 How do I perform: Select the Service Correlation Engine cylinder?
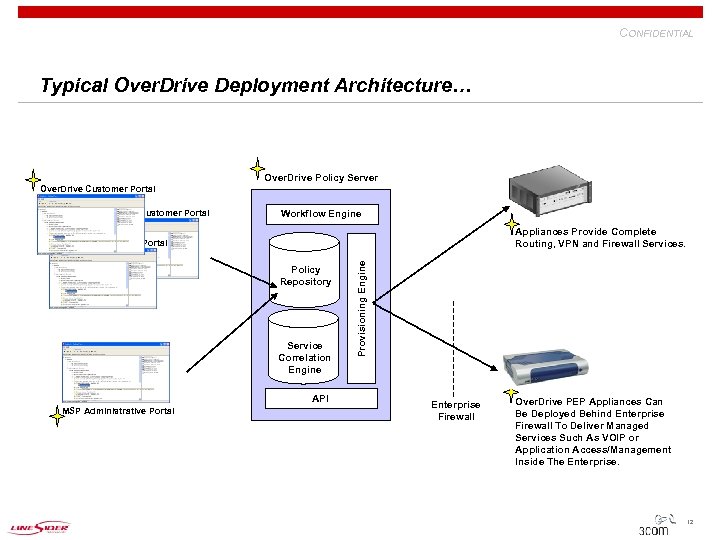(304, 347)
